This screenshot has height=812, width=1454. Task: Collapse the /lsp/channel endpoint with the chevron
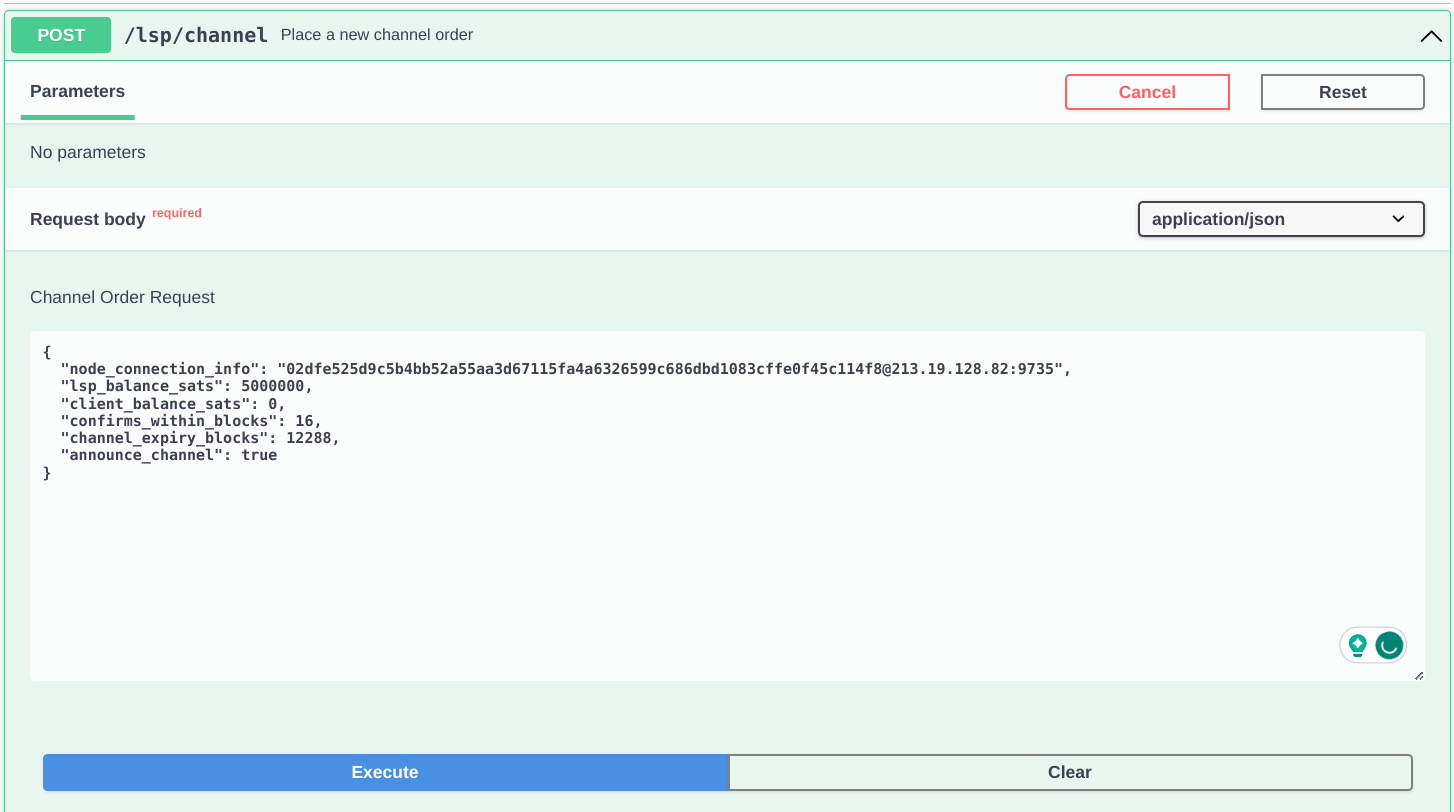coord(1431,36)
